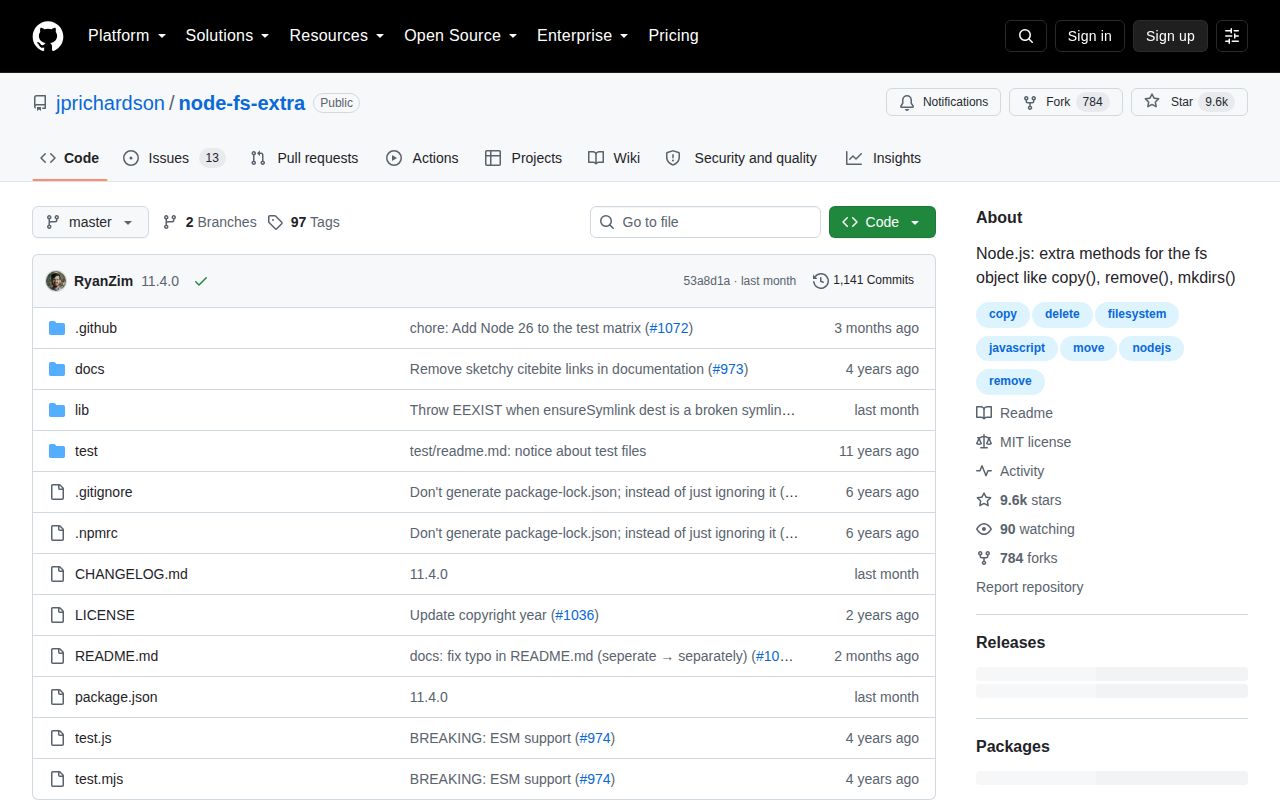Click the Fork icon
The height and width of the screenshot is (800, 1280).
1030,102
